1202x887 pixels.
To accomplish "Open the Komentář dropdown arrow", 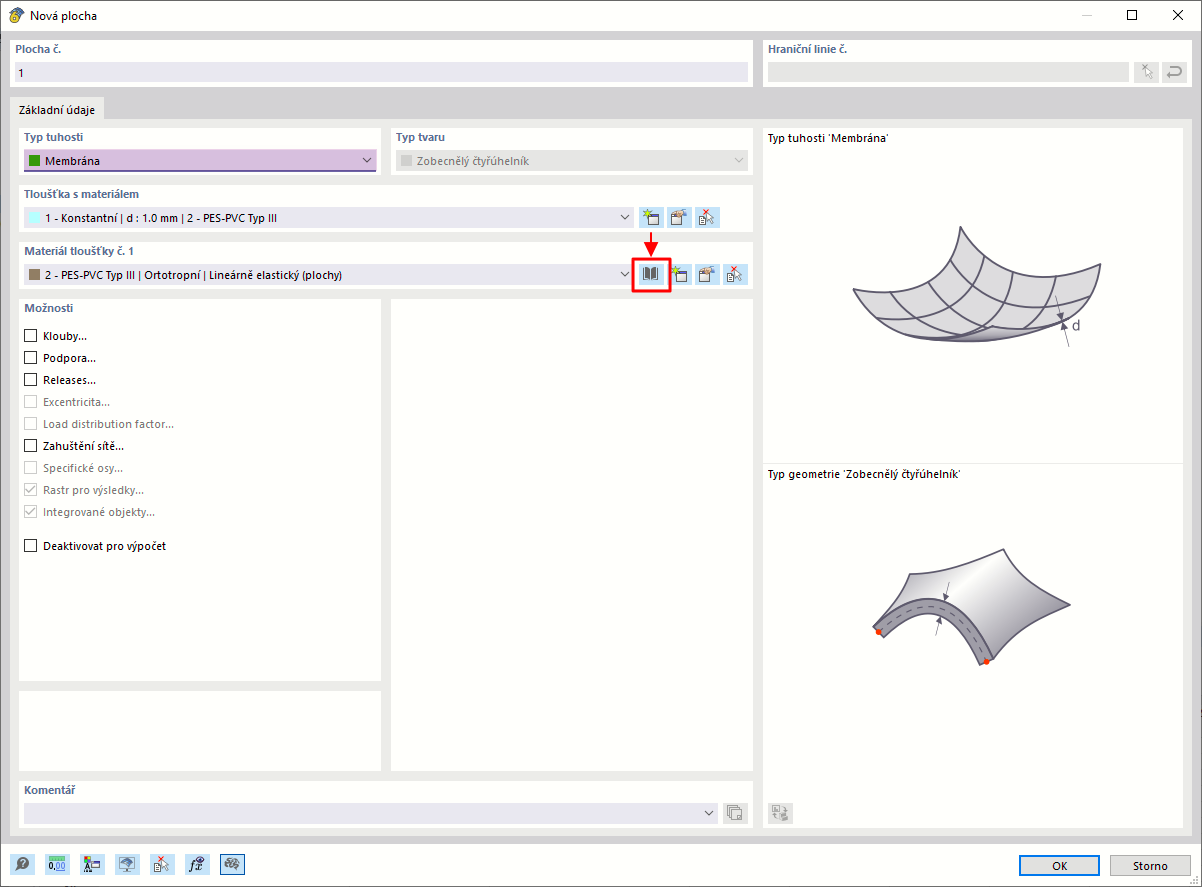I will click(x=709, y=813).
